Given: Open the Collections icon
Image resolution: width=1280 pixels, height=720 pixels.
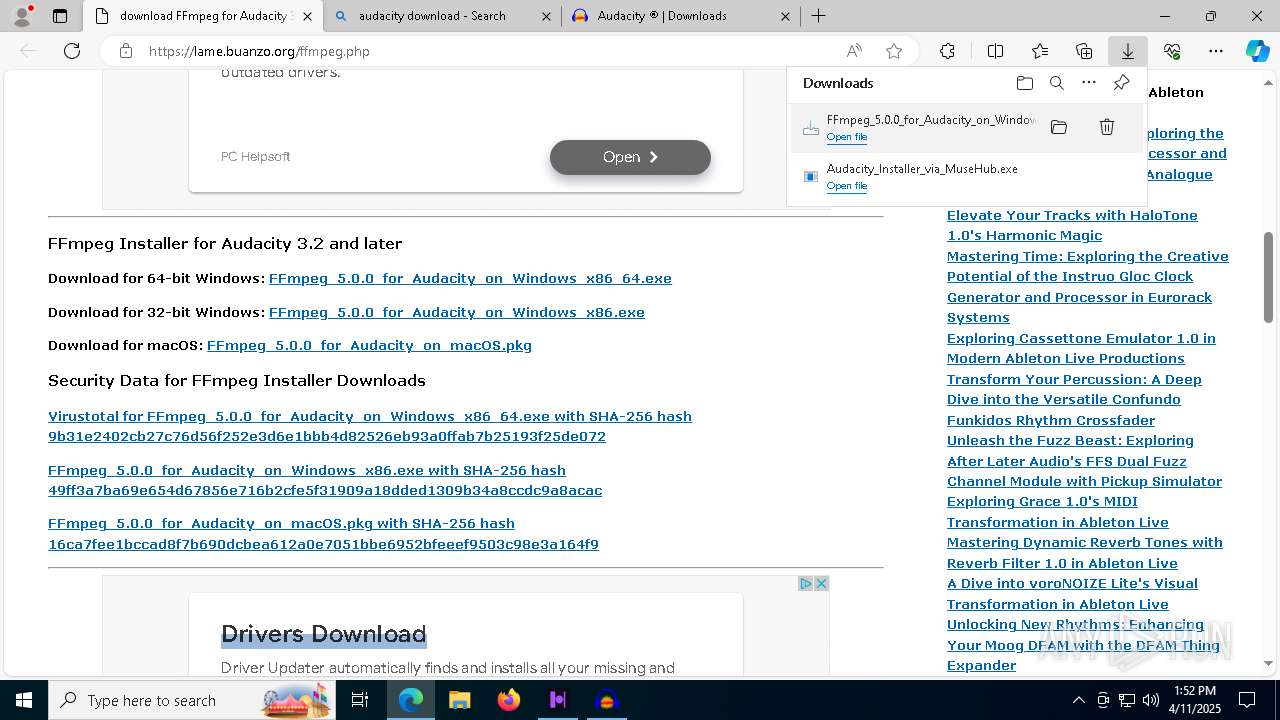Looking at the screenshot, I should [1084, 51].
